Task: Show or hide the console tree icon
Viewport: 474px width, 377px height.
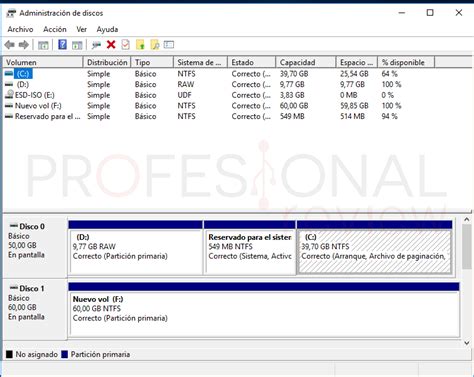Action: point(43,45)
